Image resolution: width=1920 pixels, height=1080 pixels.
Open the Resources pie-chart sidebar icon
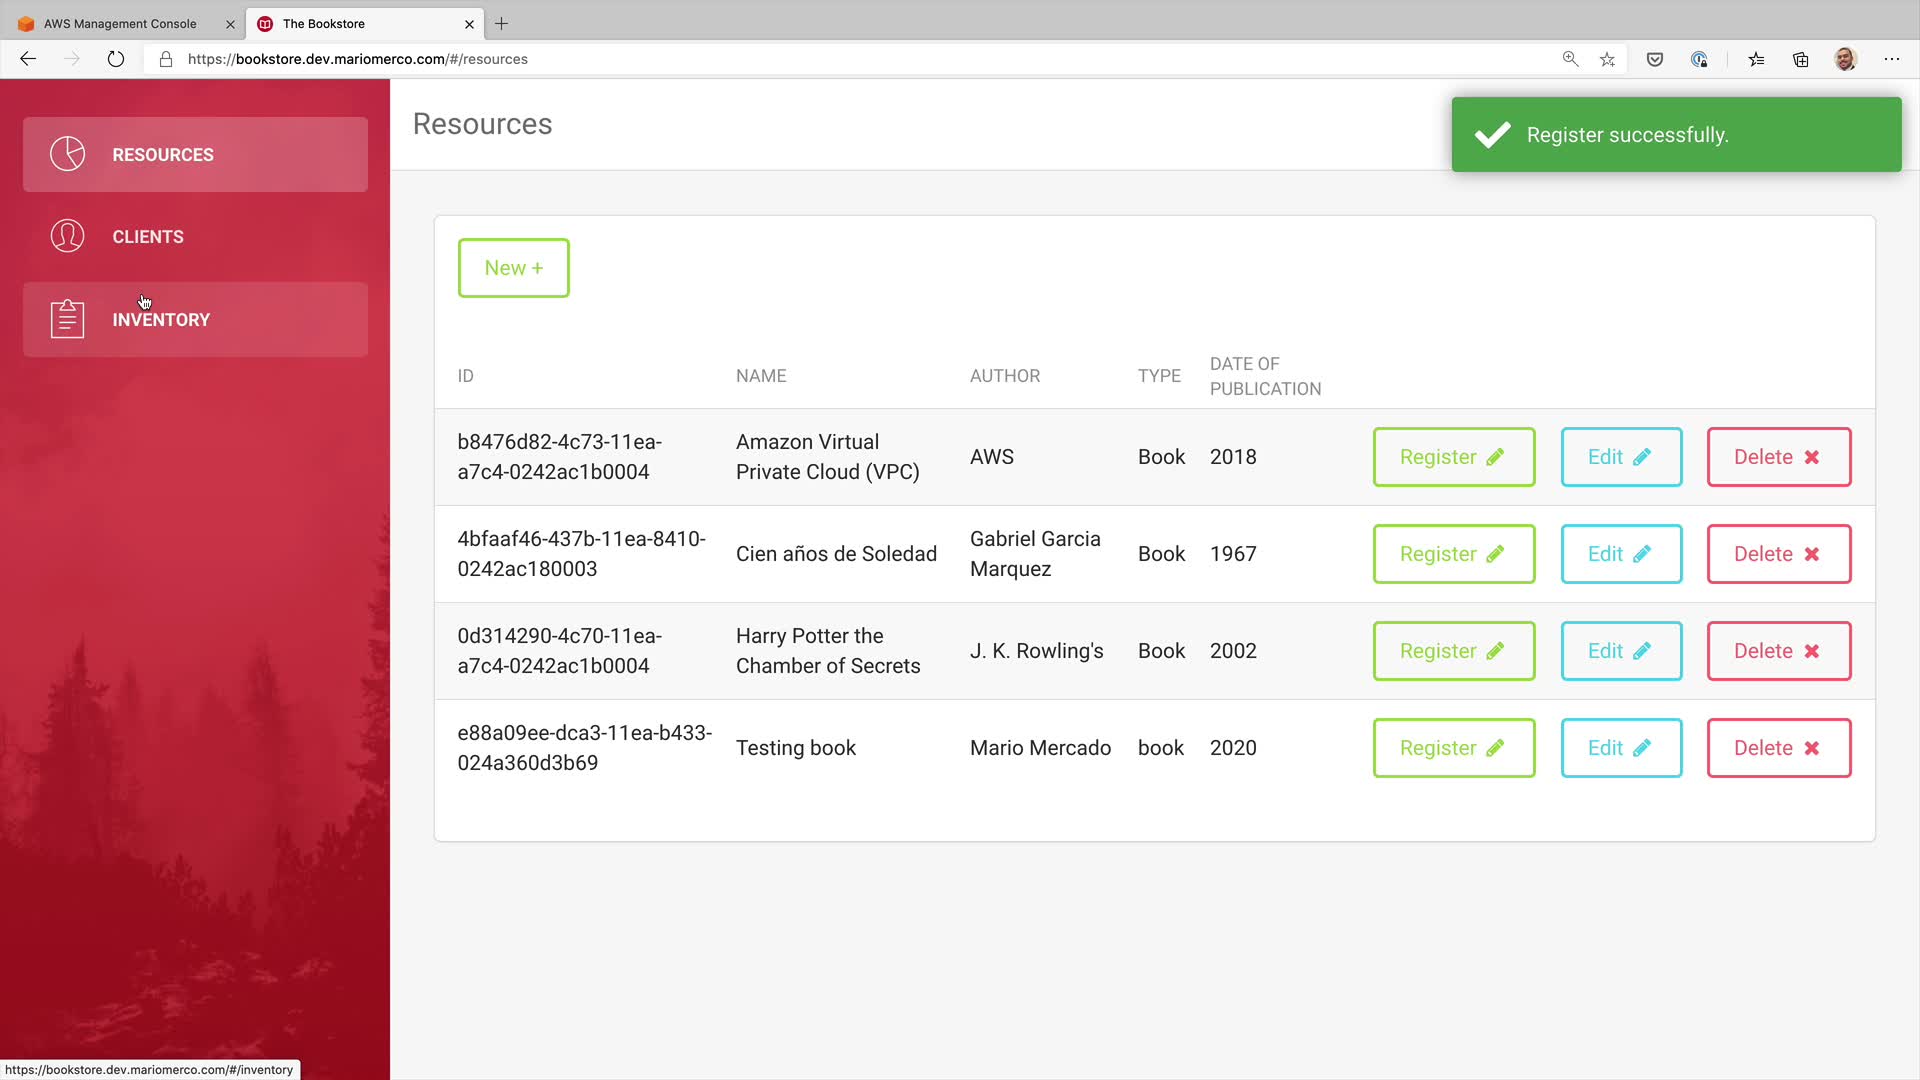[x=67, y=154]
